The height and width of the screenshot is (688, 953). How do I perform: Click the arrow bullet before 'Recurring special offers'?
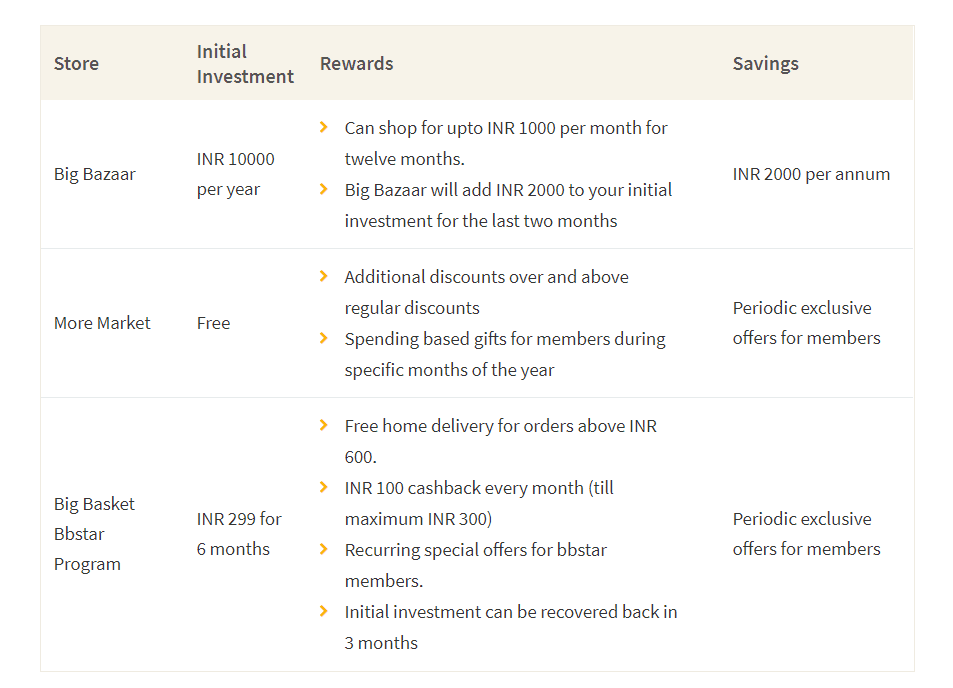323,549
